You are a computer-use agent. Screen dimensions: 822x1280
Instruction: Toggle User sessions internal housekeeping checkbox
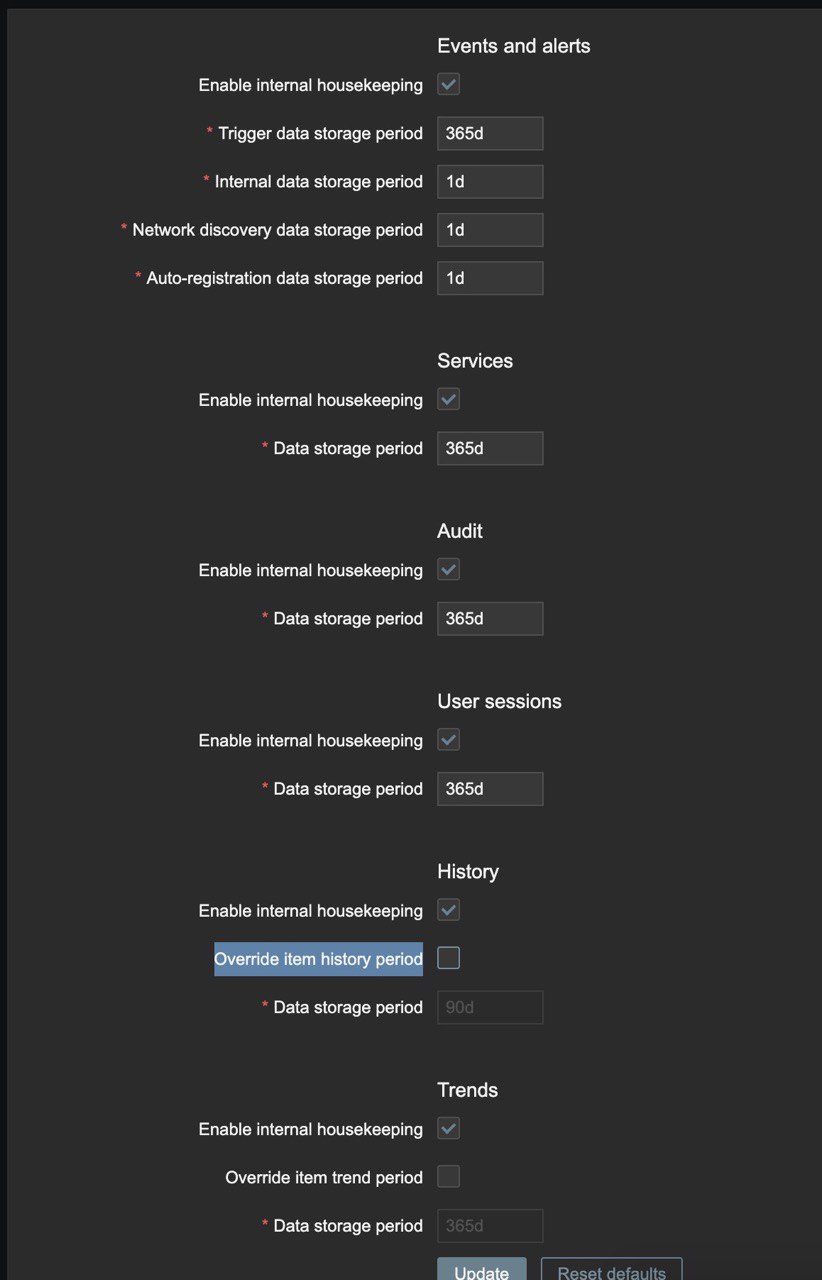click(x=449, y=740)
